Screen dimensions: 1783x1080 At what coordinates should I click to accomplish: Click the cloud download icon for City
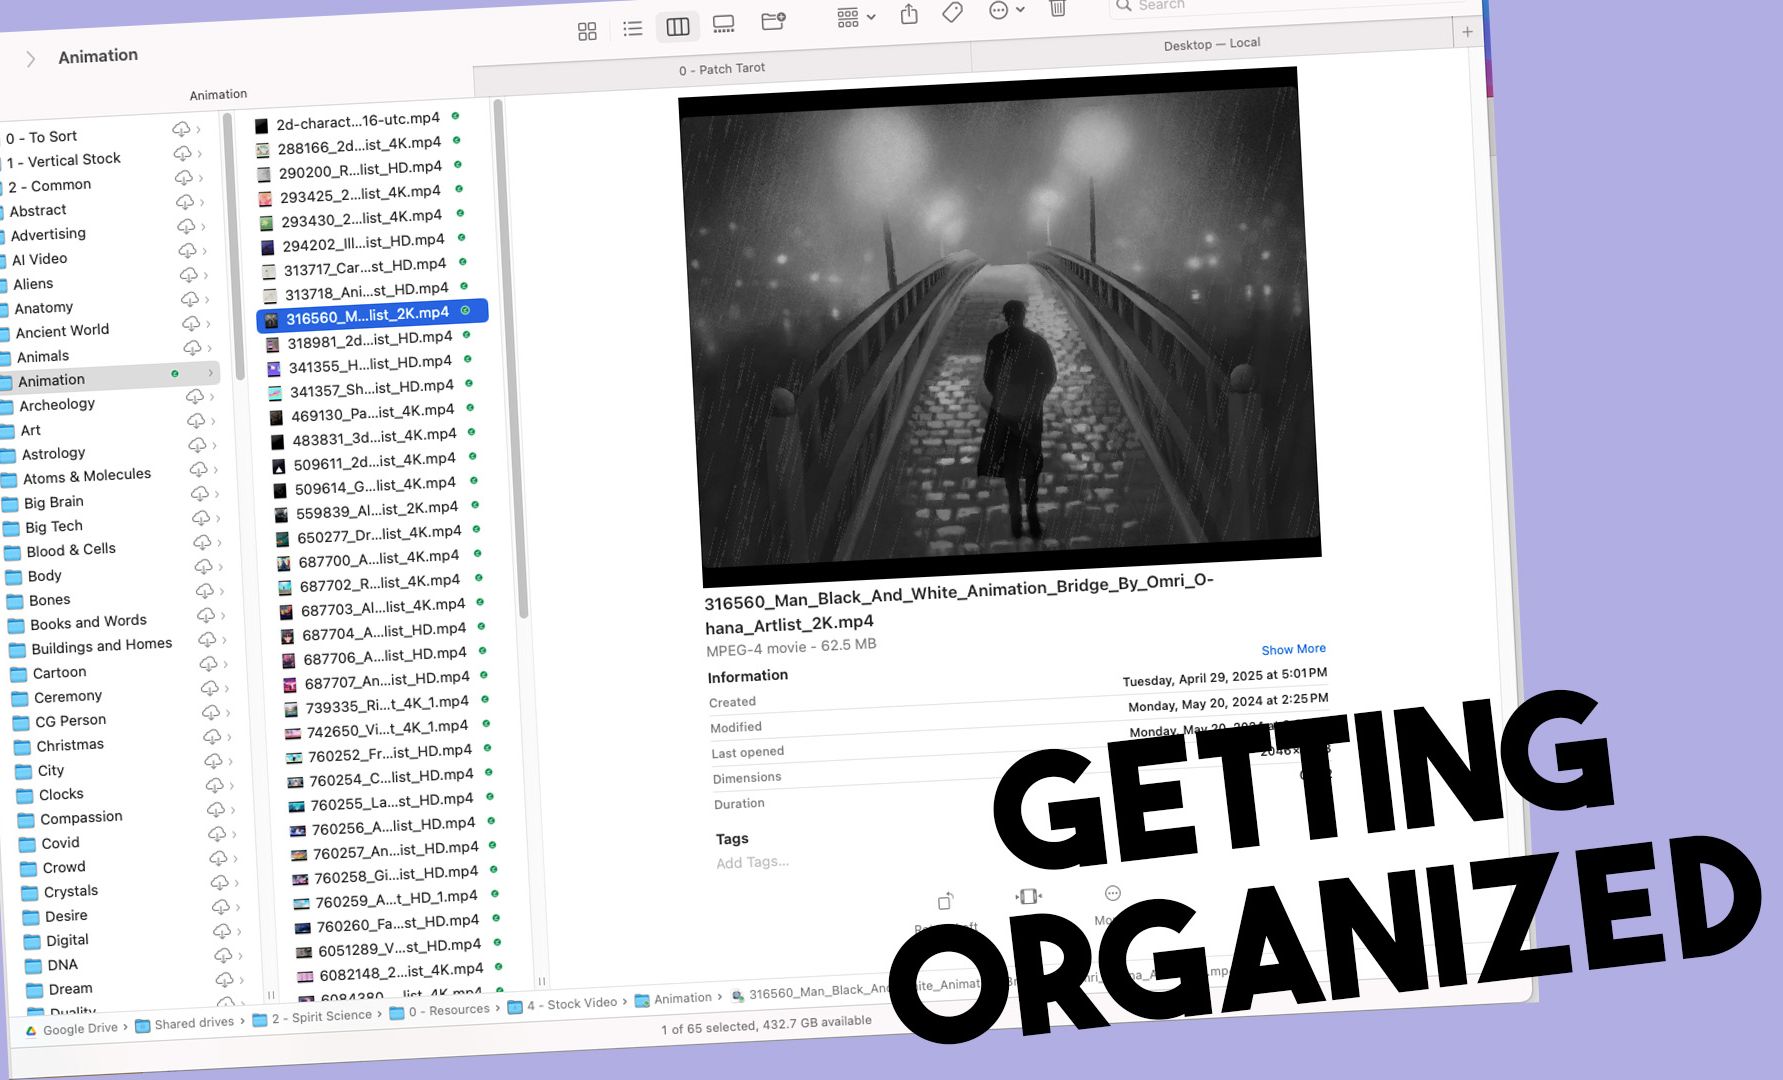214,761
